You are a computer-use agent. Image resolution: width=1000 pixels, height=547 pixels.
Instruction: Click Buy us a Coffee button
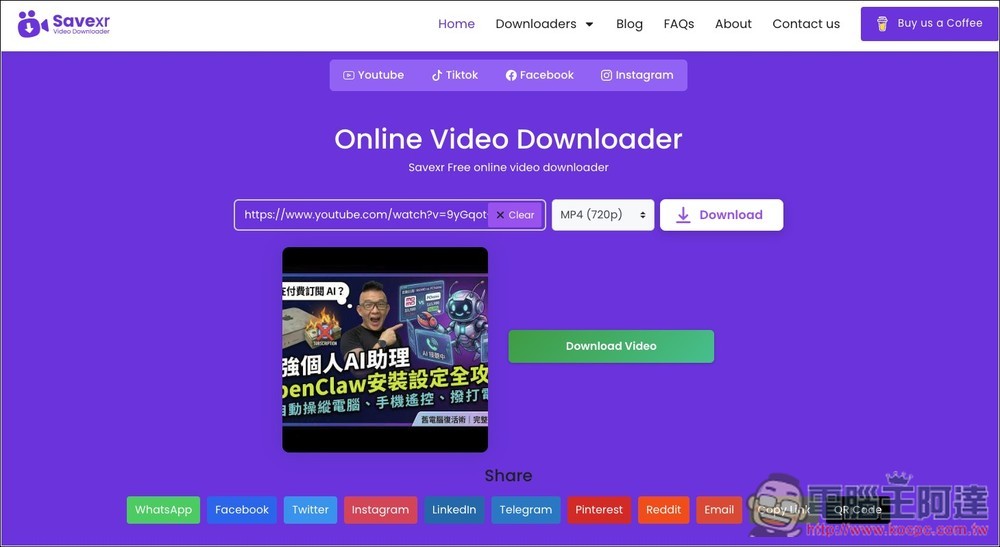coord(930,24)
